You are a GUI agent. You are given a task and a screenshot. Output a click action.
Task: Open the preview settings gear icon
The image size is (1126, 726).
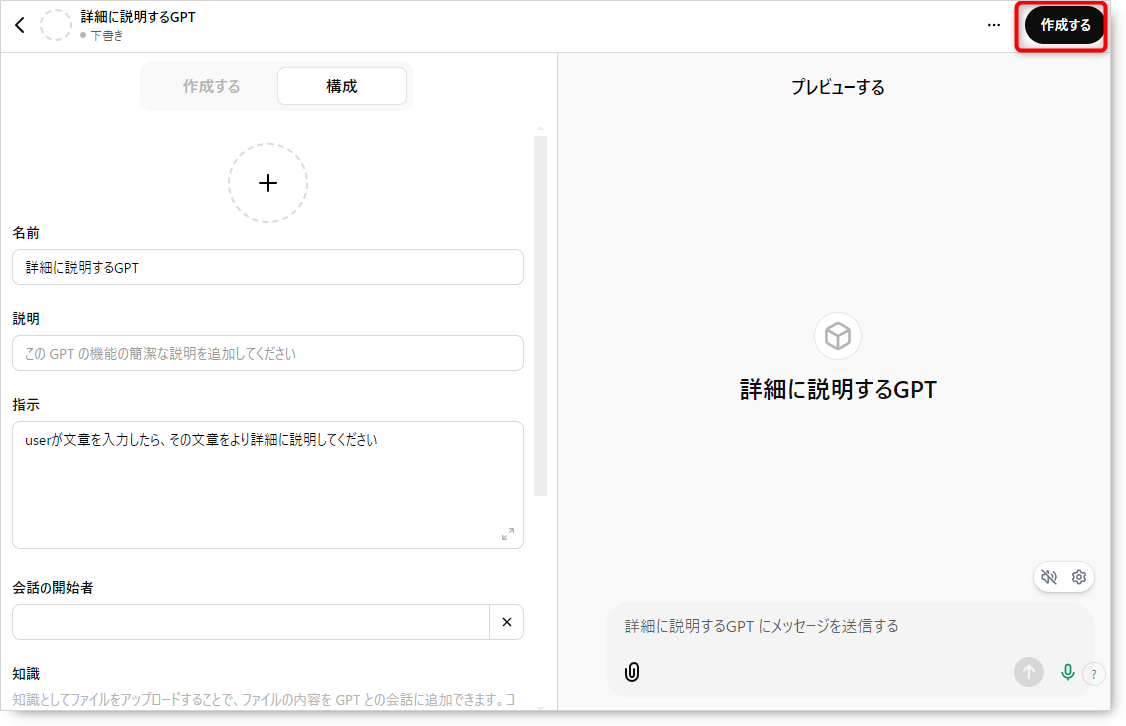pyautogui.click(x=1079, y=577)
